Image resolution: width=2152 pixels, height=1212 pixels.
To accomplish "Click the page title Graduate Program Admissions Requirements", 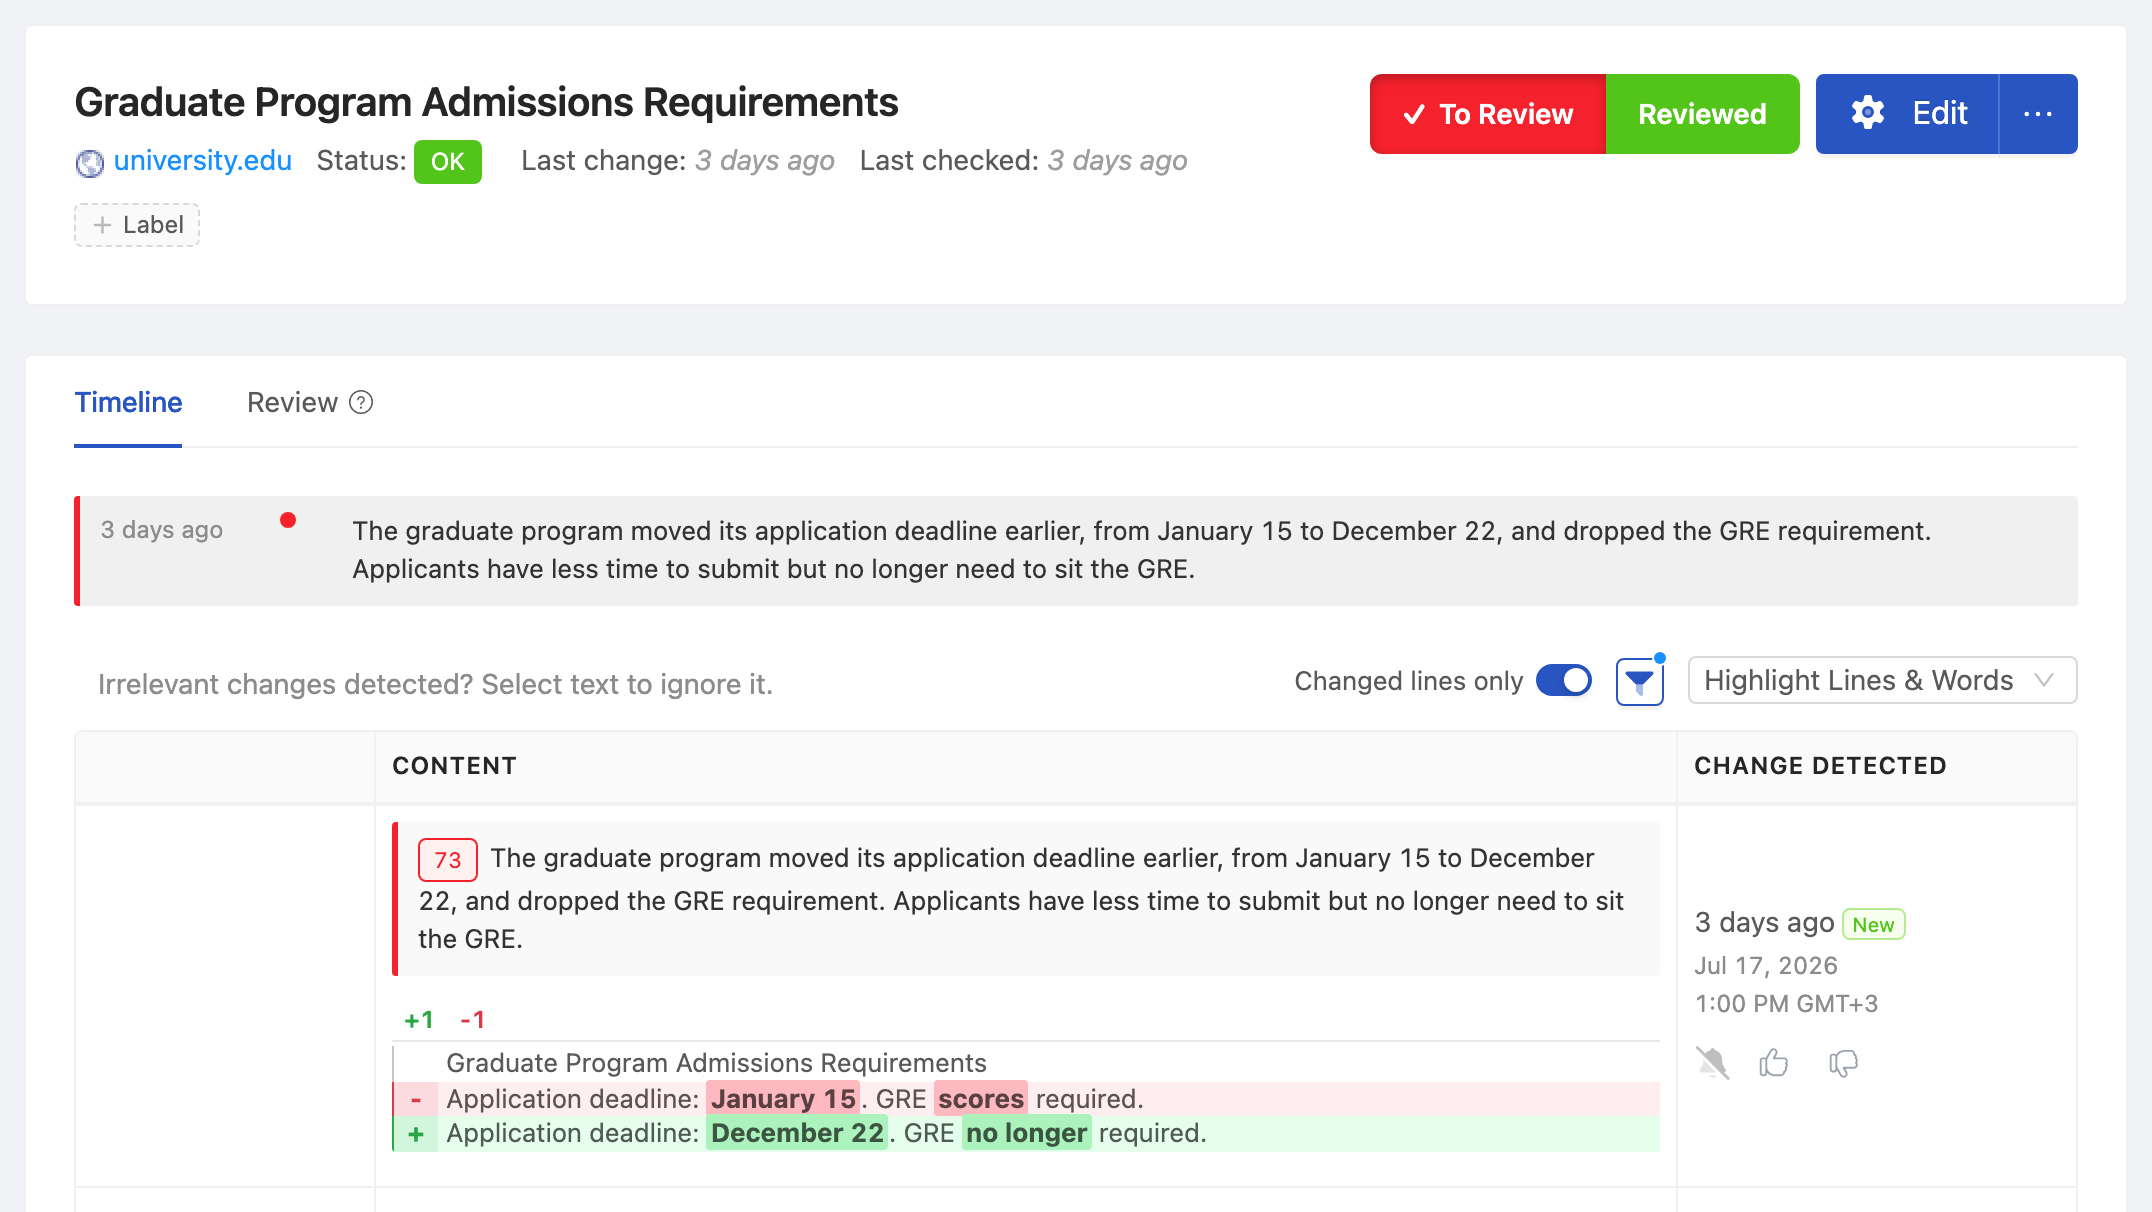I will click(486, 102).
